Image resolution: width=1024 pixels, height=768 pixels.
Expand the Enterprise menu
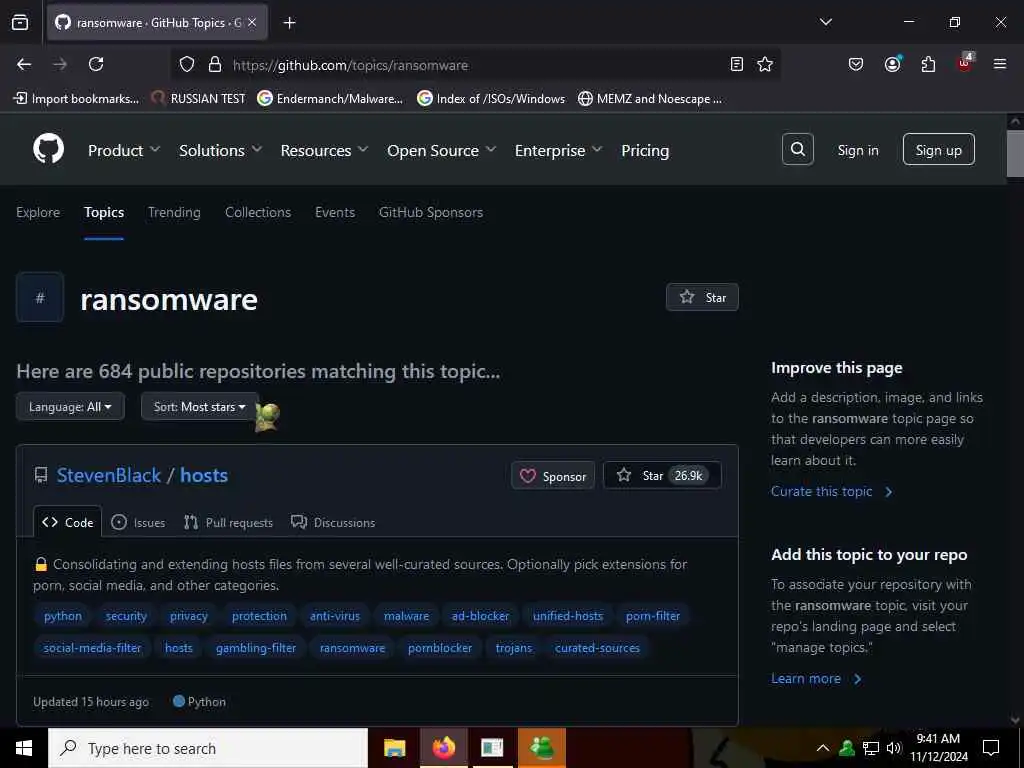tap(558, 150)
